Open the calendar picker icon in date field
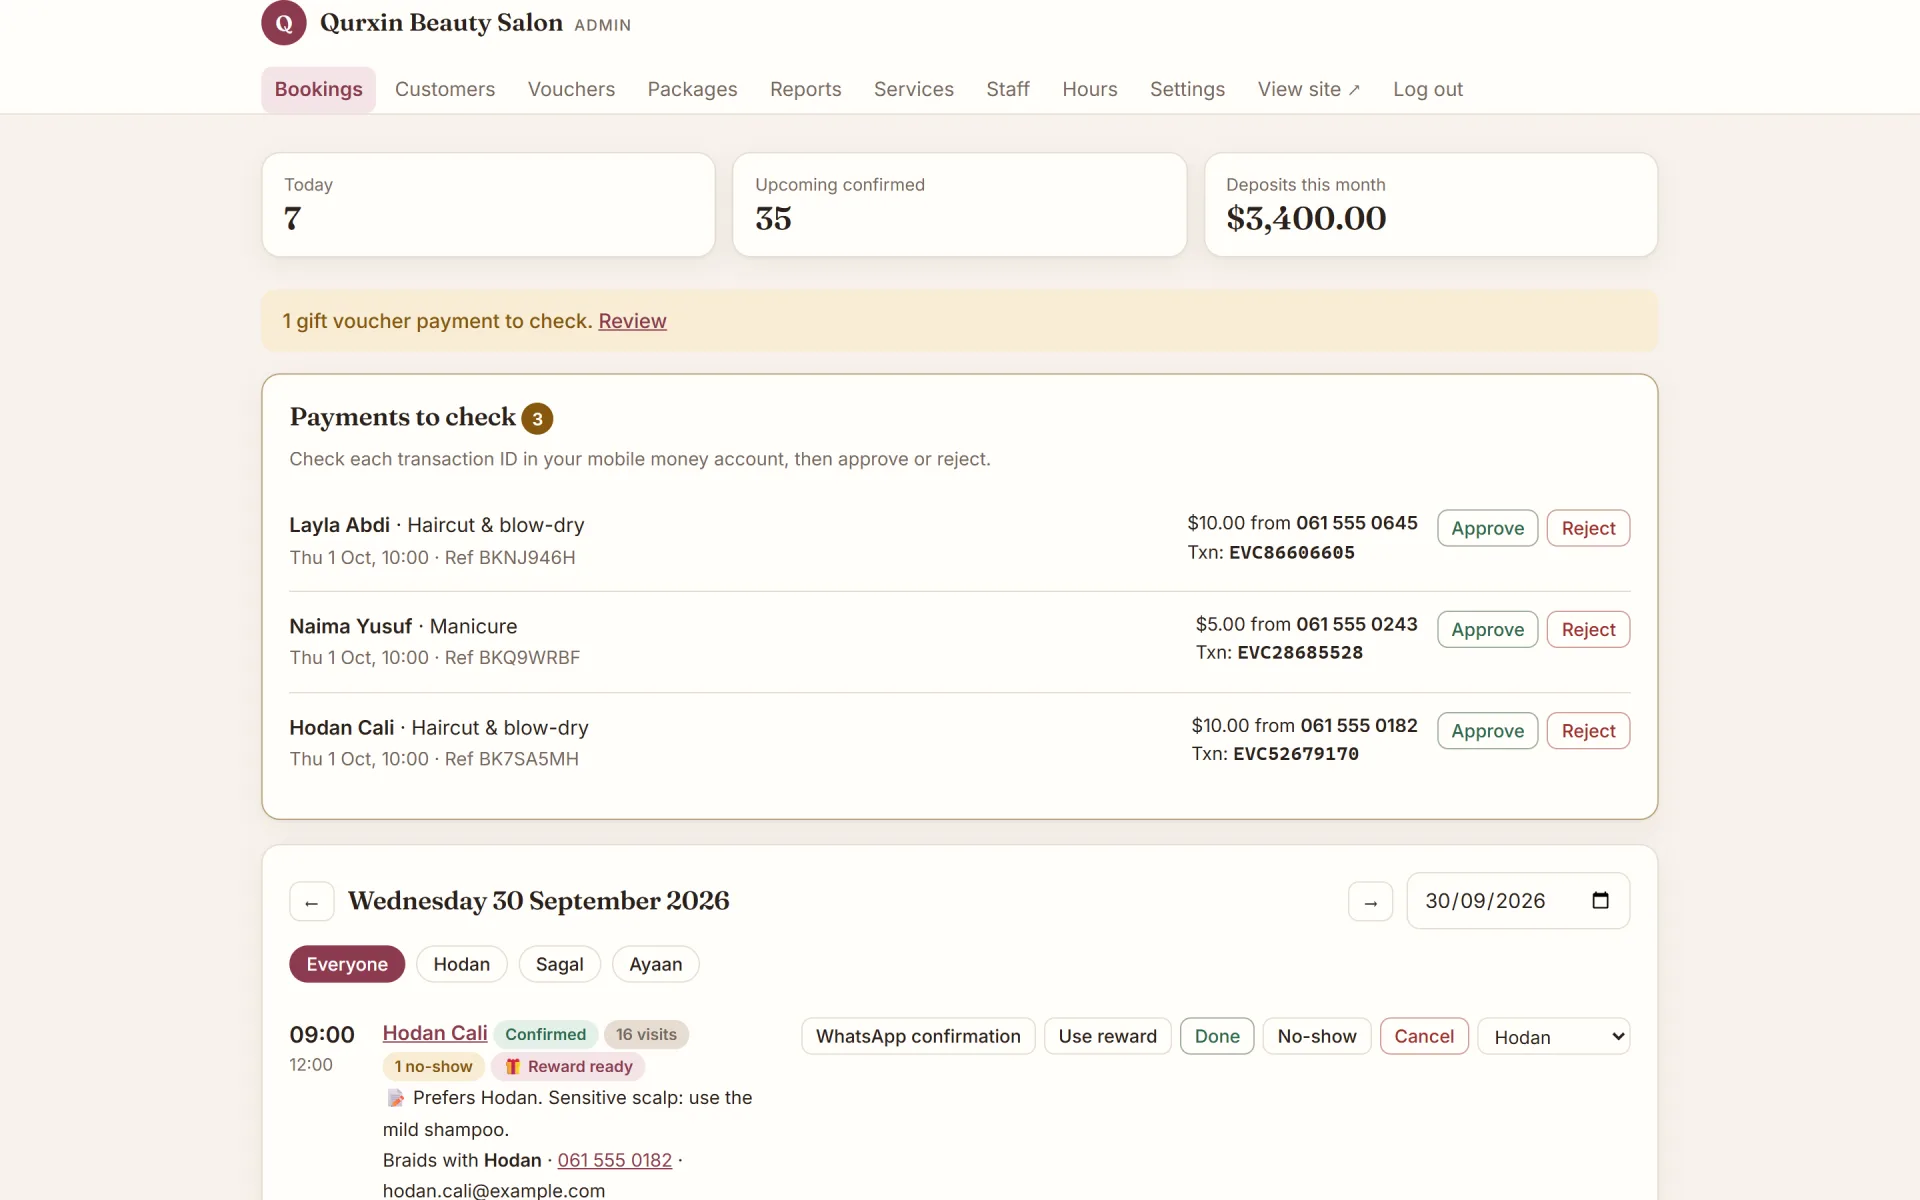The height and width of the screenshot is (1200, 1920). tap(1600, 900)
